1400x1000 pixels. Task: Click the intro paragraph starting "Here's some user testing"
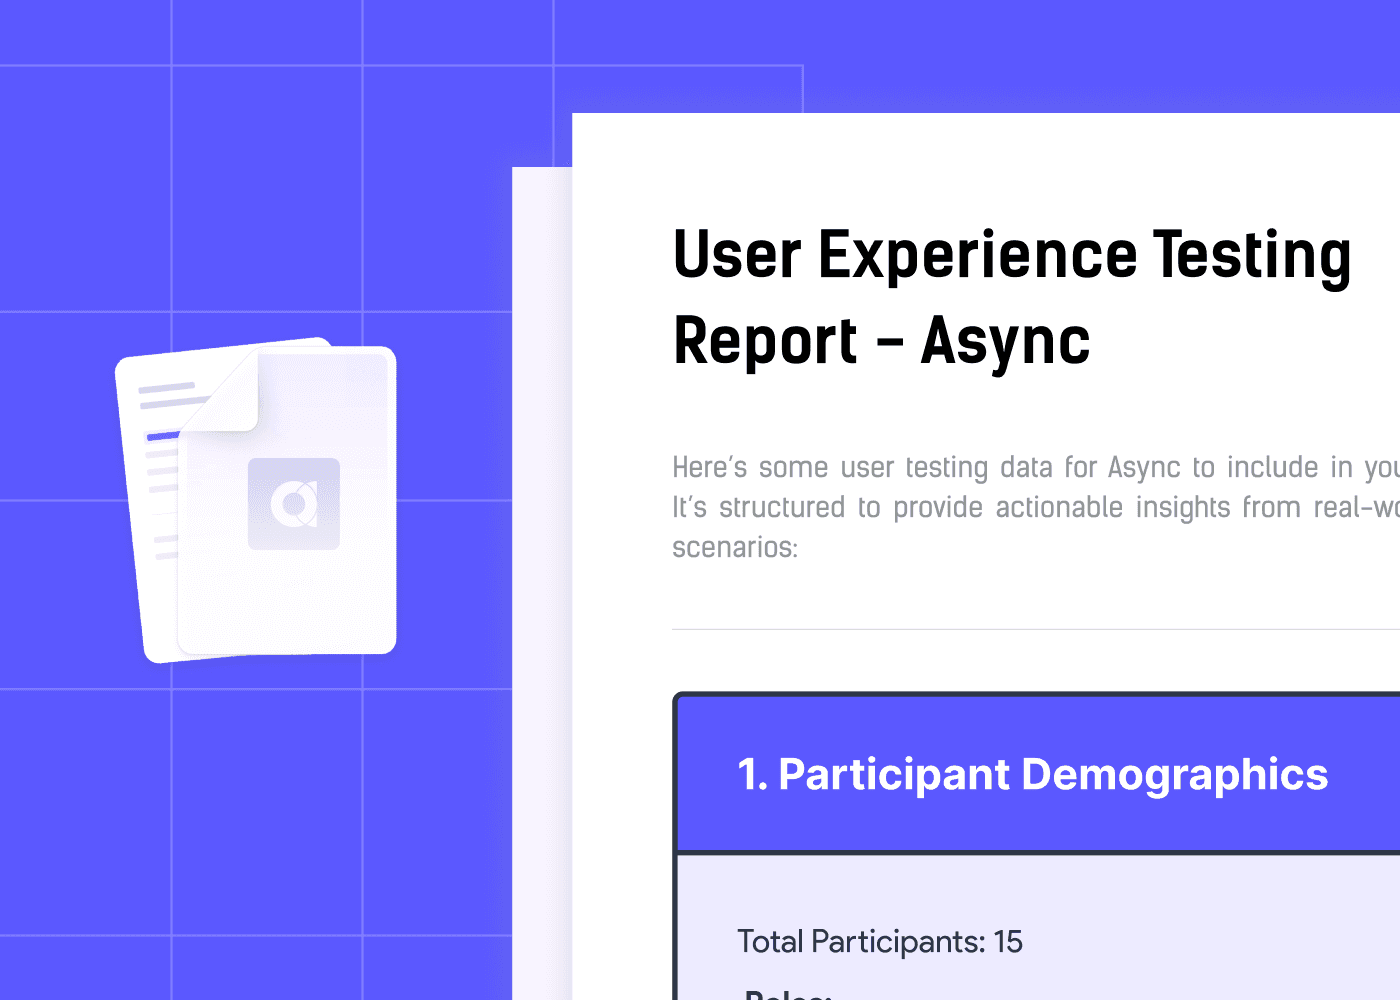click(1036, 507)
